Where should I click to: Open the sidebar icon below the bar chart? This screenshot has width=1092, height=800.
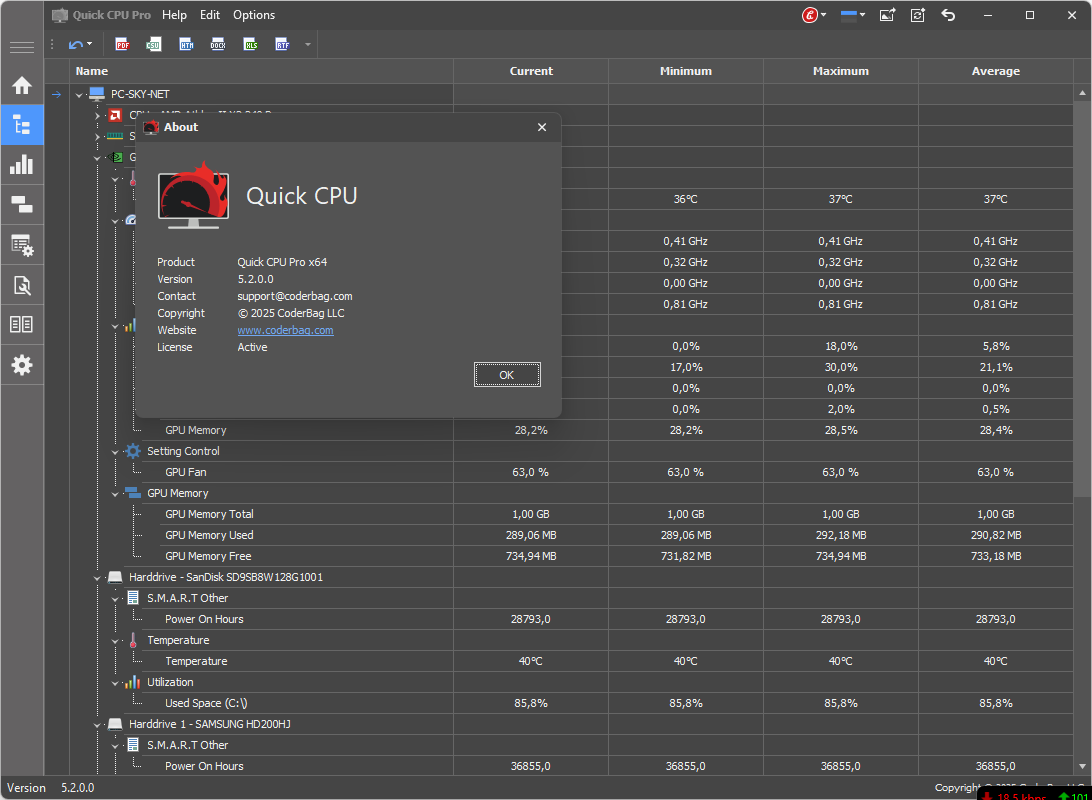22,205
